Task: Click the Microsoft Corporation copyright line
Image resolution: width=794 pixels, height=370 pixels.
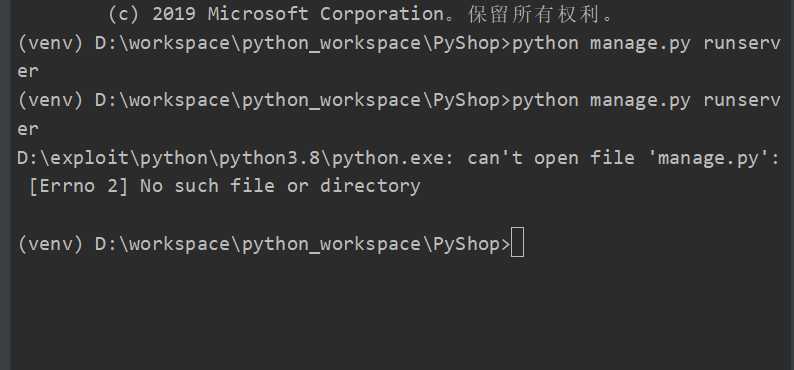Action: tap(360, 14)
